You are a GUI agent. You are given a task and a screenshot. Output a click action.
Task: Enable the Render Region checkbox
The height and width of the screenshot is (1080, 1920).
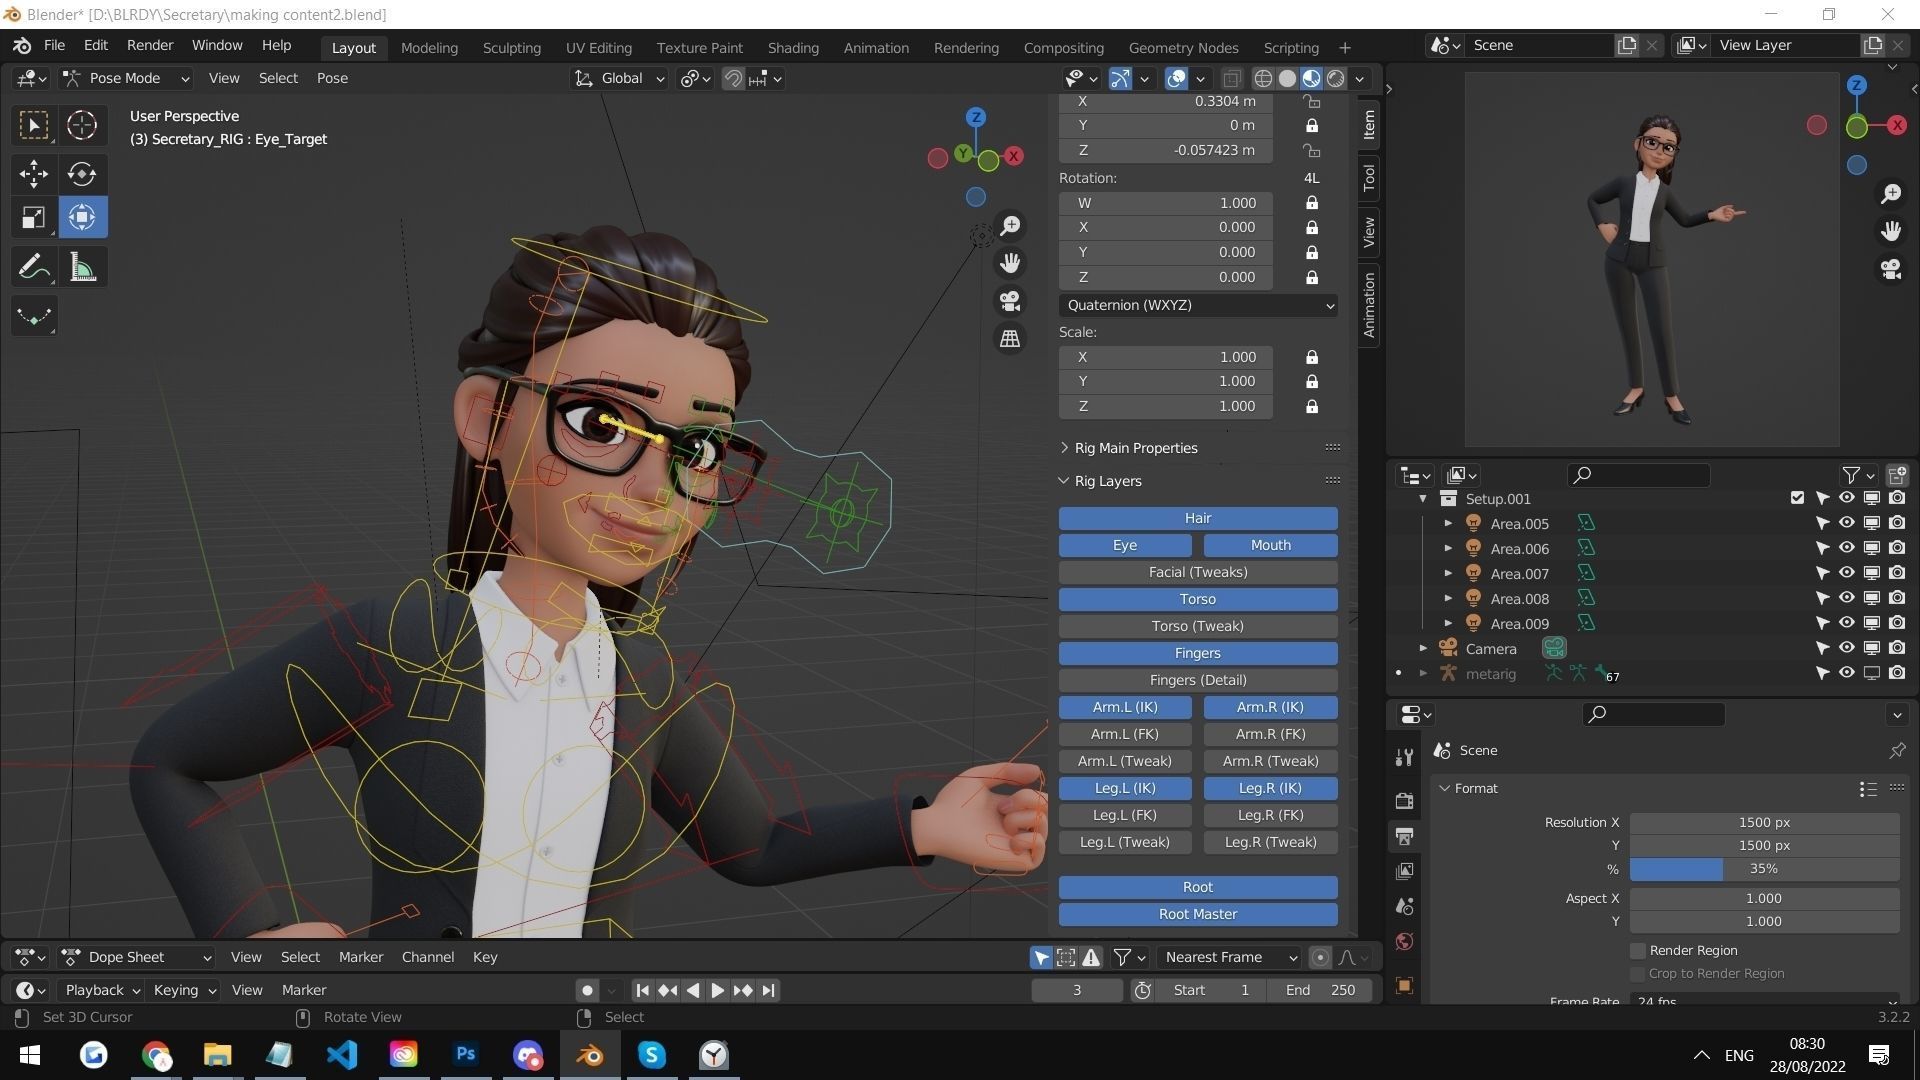pyautogui.click(x=1637, y=950)
